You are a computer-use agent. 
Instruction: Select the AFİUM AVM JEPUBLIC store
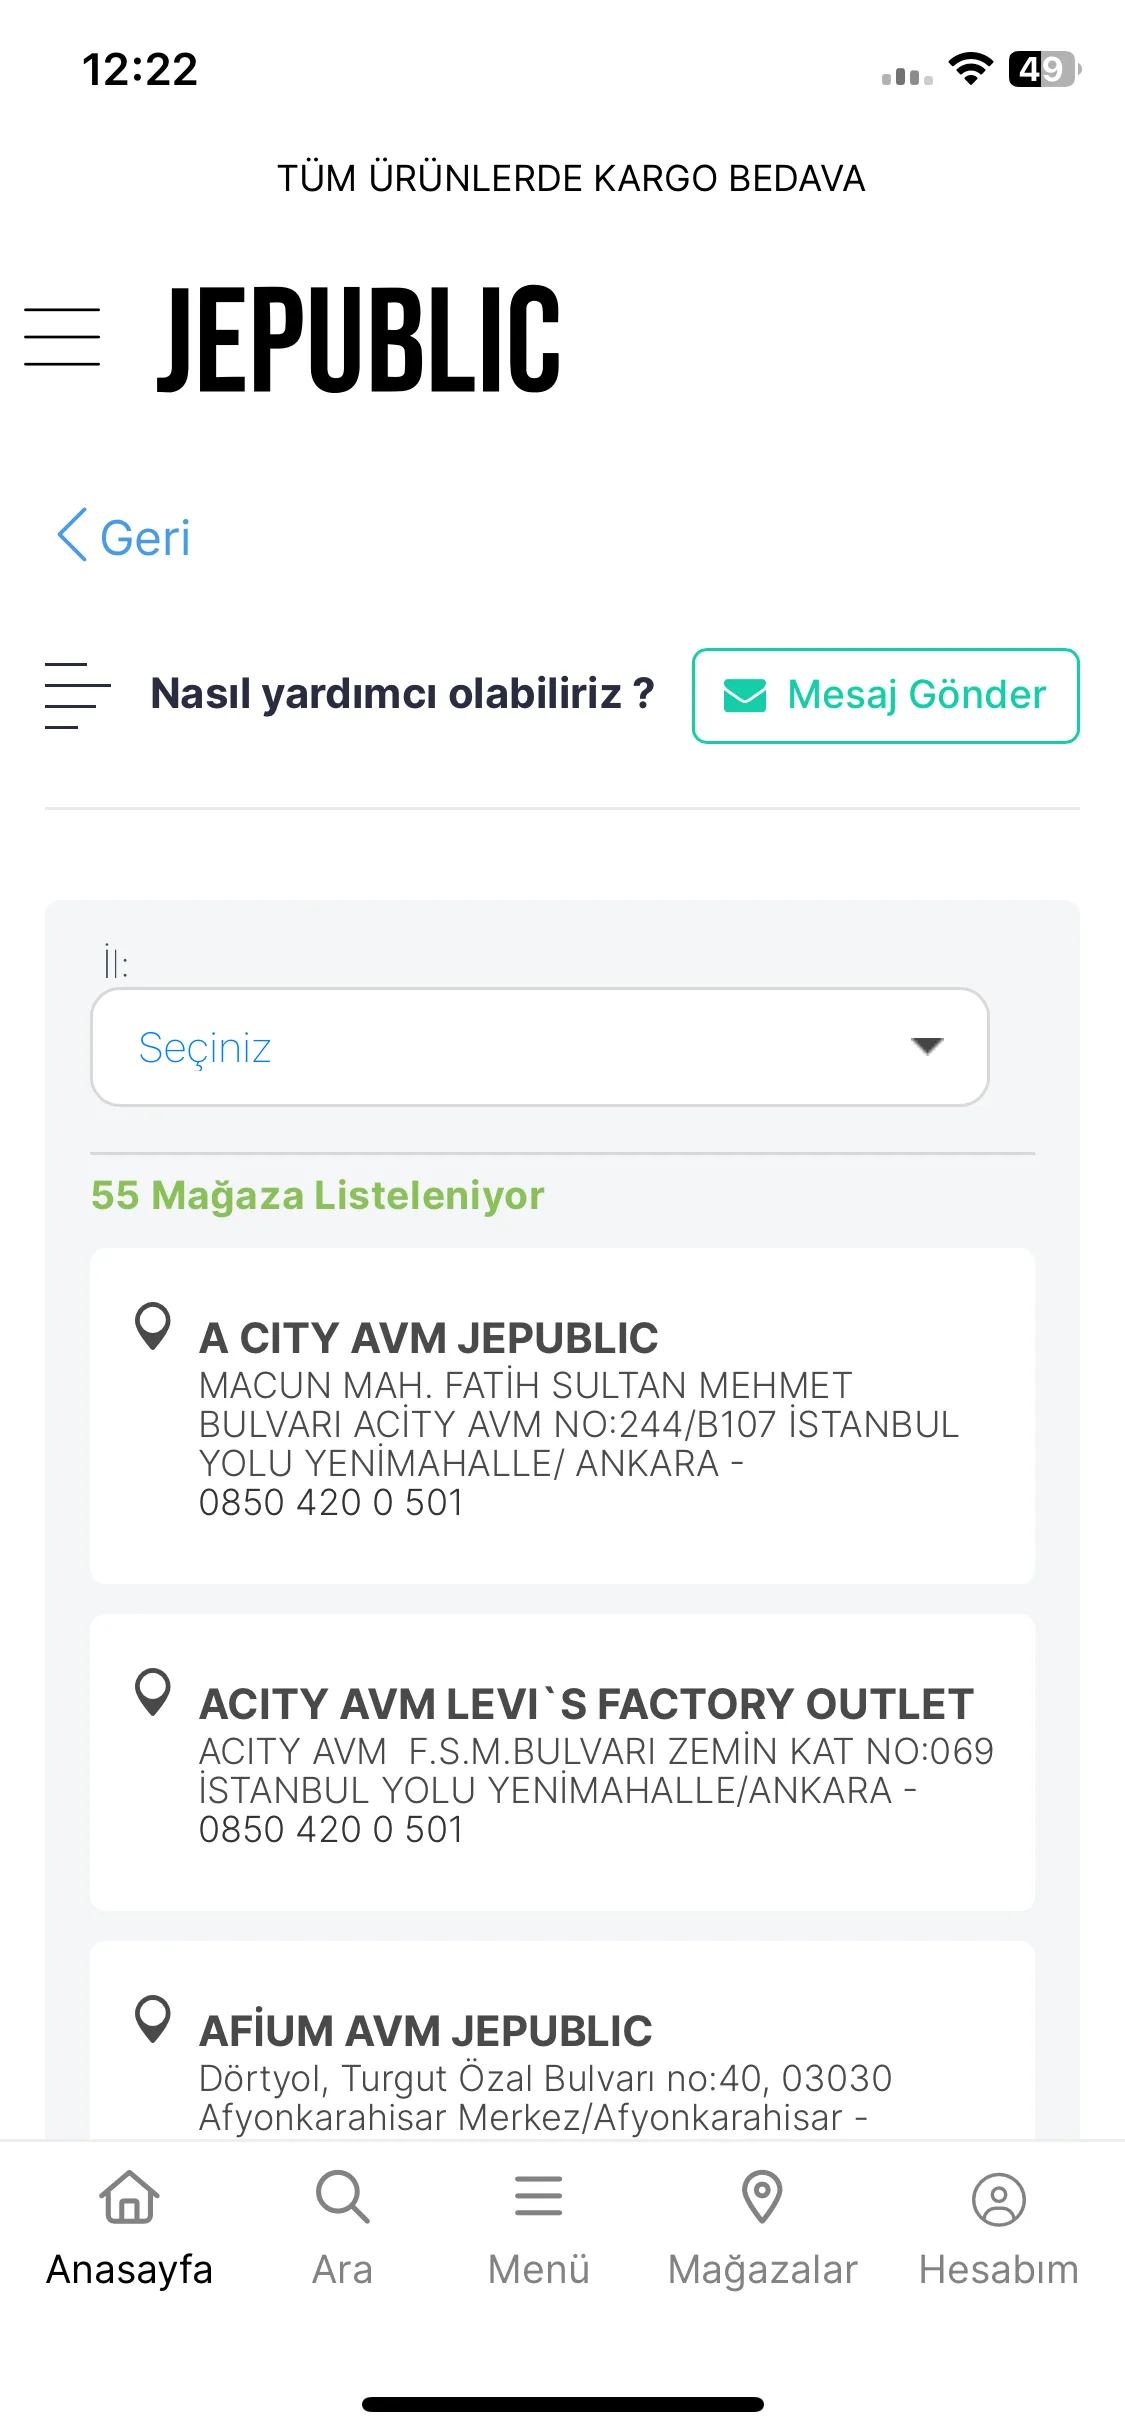(x=562, y=2040)
